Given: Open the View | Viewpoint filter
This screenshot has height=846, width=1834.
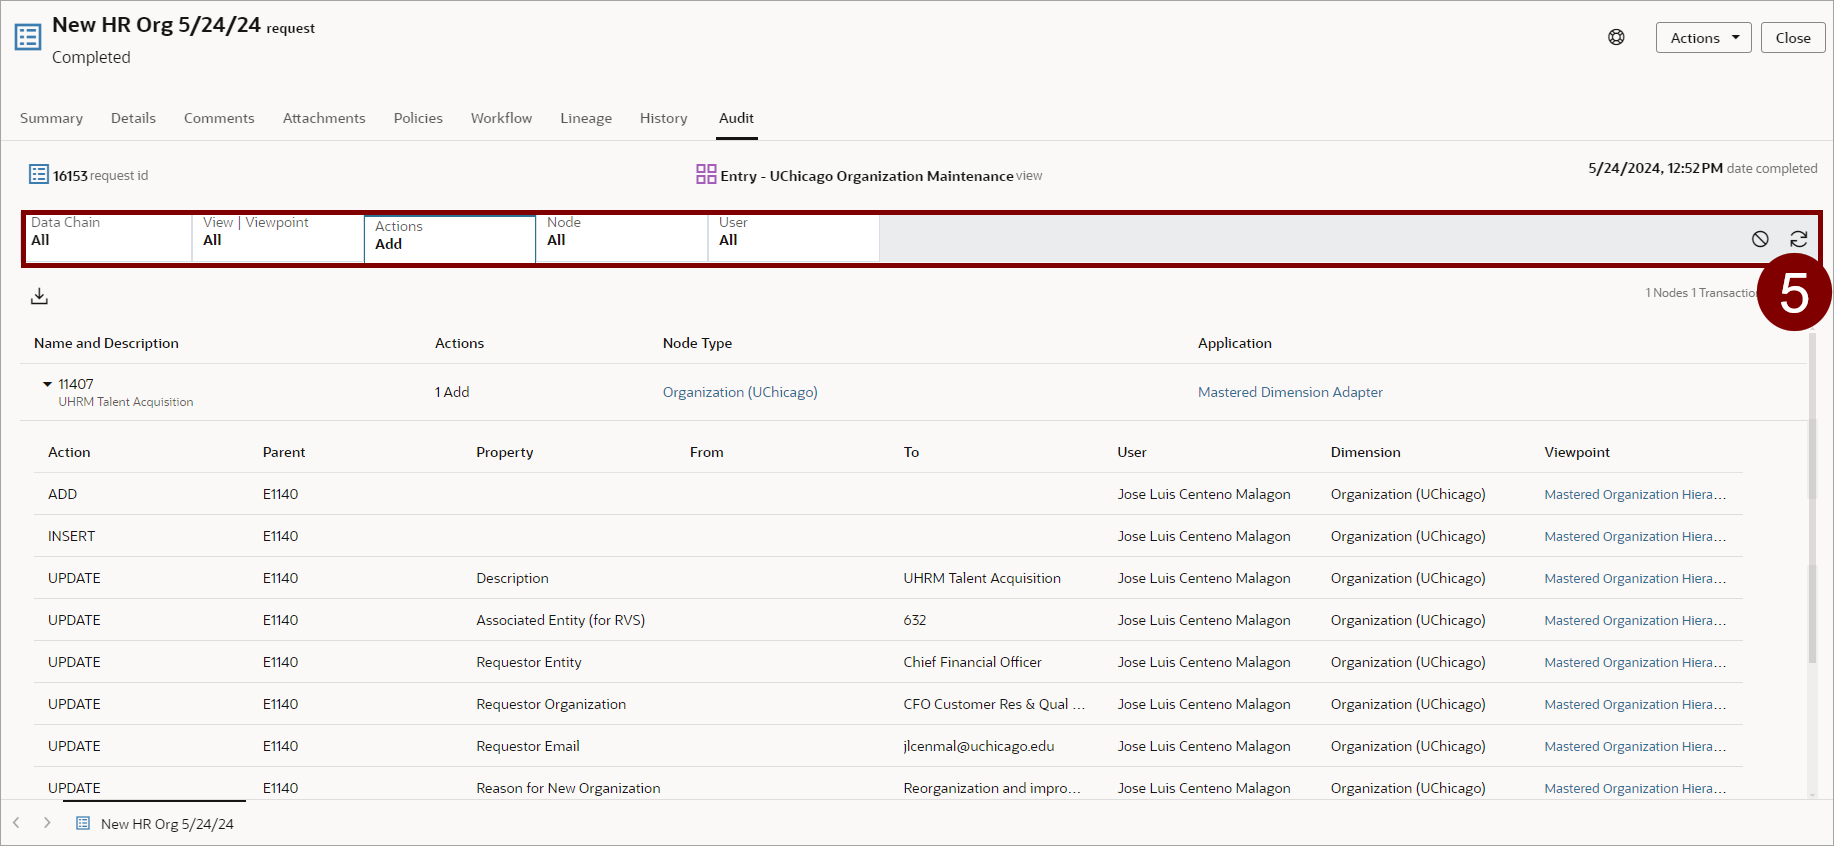Looking at the screenshot, I should pos(278,238).
